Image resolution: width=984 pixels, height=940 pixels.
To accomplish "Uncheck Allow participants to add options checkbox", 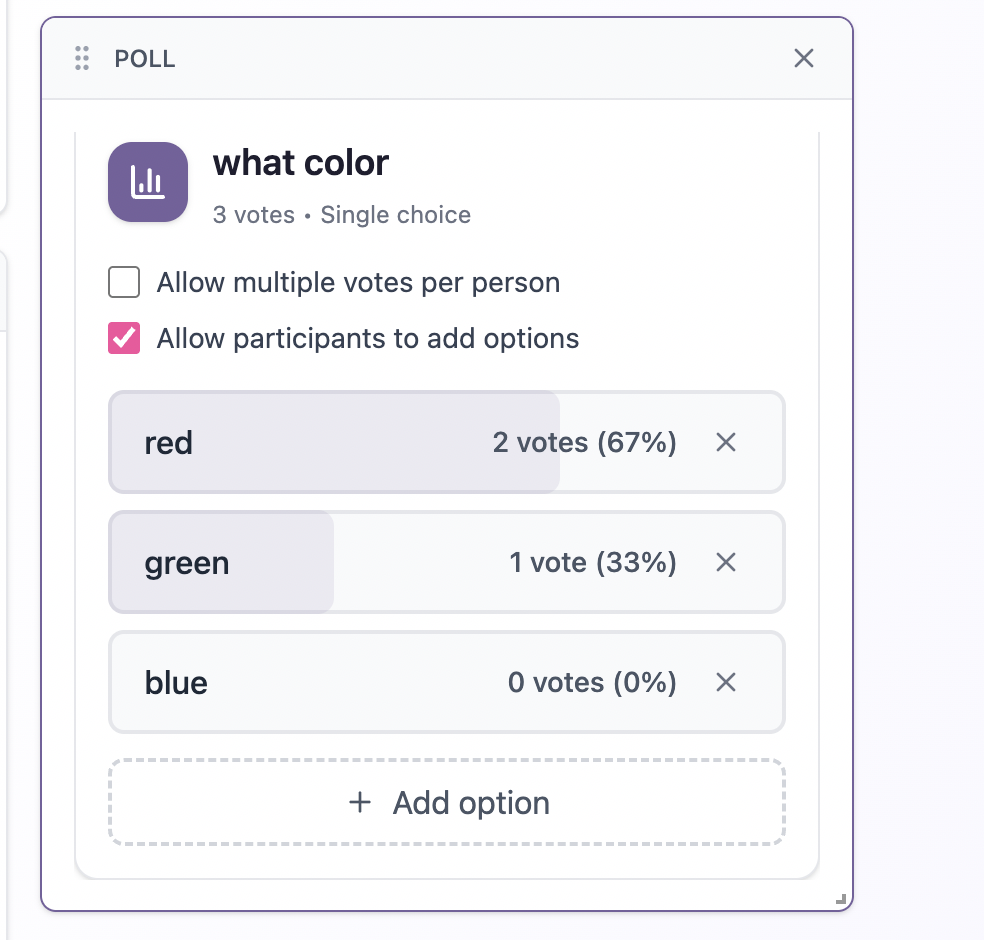I will [x=124, y=339].
